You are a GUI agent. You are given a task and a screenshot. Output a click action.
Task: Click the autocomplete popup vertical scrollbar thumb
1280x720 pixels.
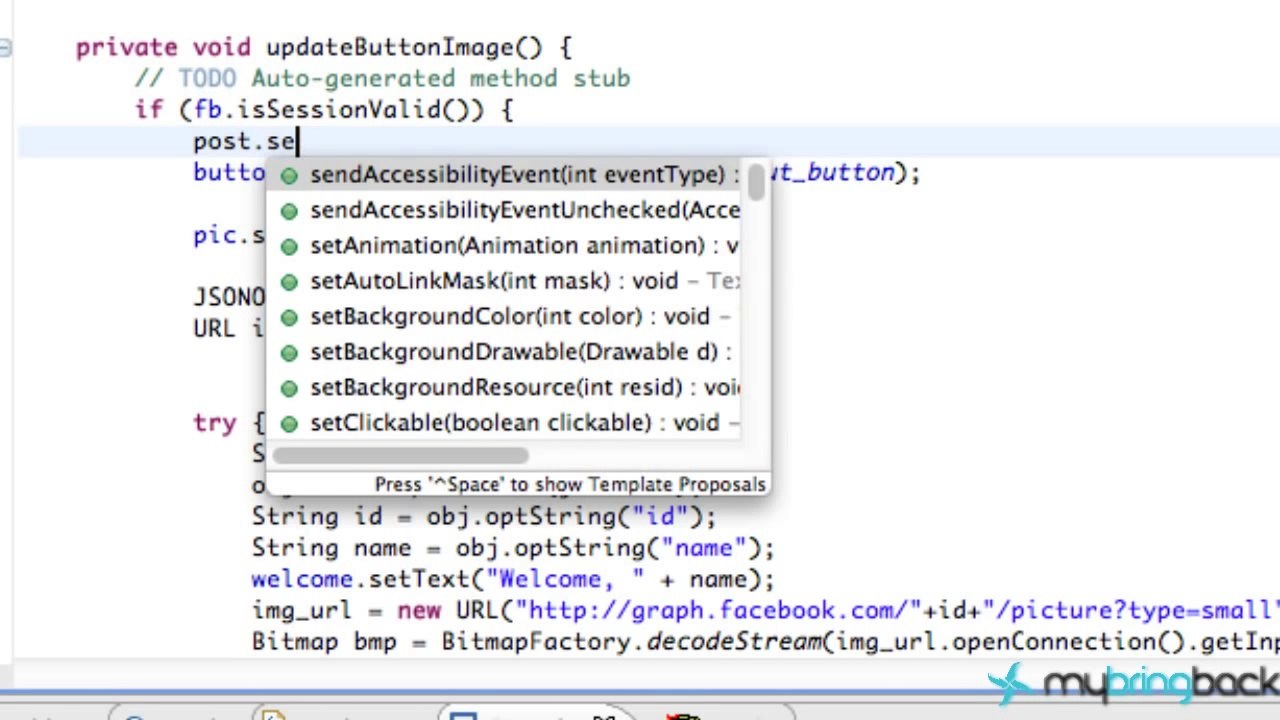756,182
